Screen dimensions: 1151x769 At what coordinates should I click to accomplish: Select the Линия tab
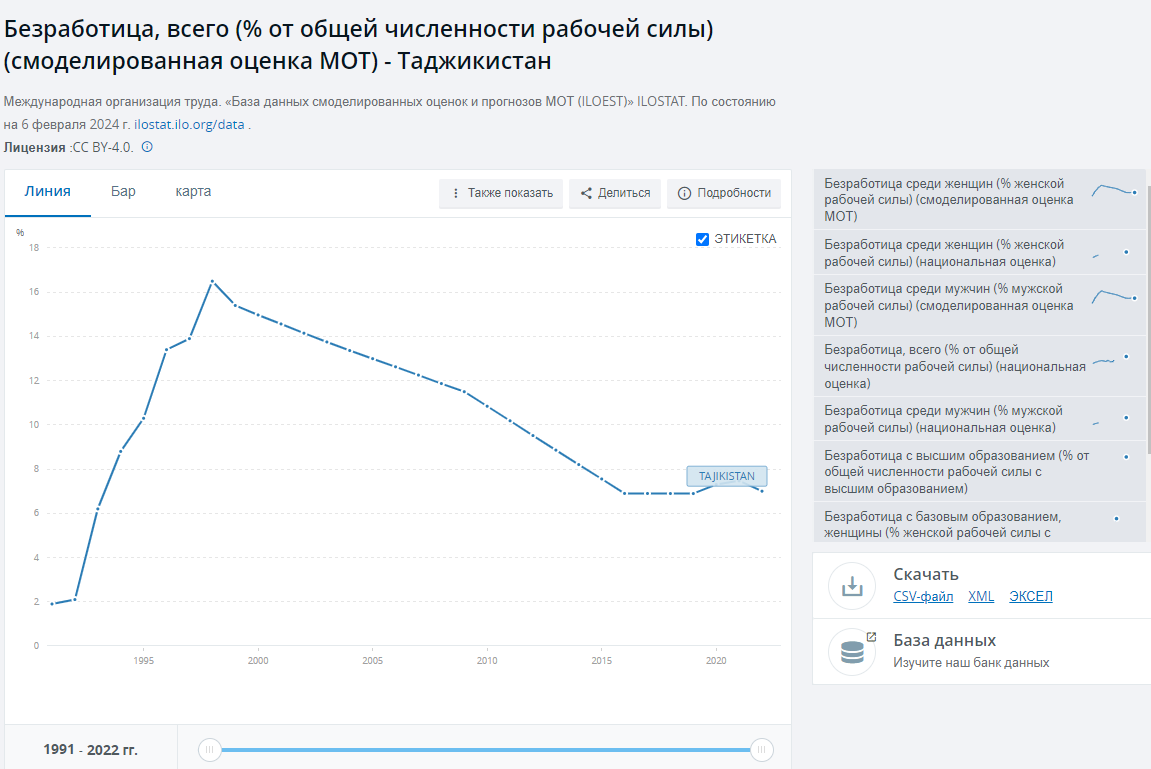point(47,192)
